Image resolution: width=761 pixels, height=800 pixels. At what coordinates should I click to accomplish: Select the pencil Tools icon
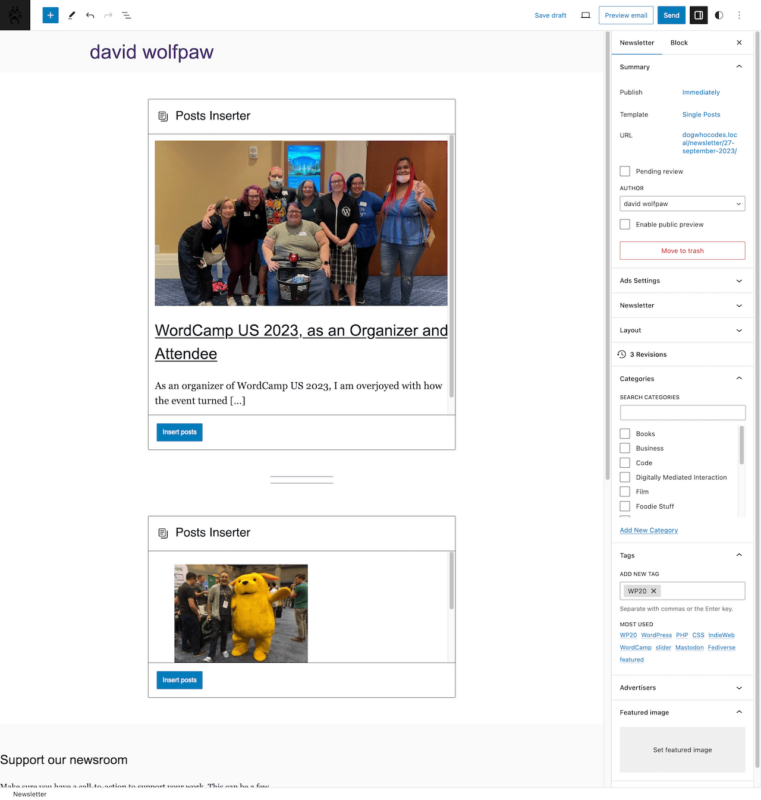pyautogui.click(x=72, y=15)
